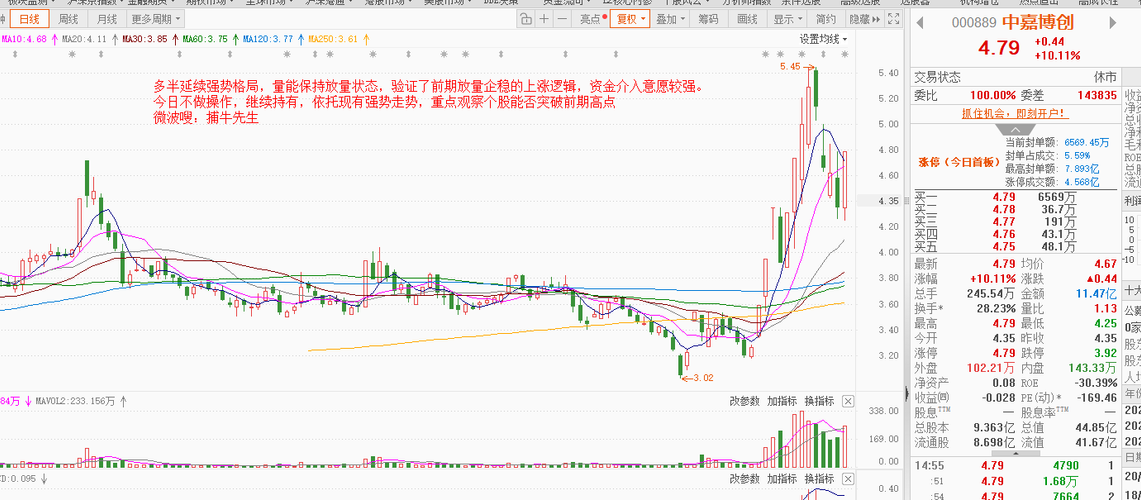Image resolution: width=1141 pixels, height=500 pixels.
Task: Click 换指标 in volume panel
Action: tap(819, 401)
